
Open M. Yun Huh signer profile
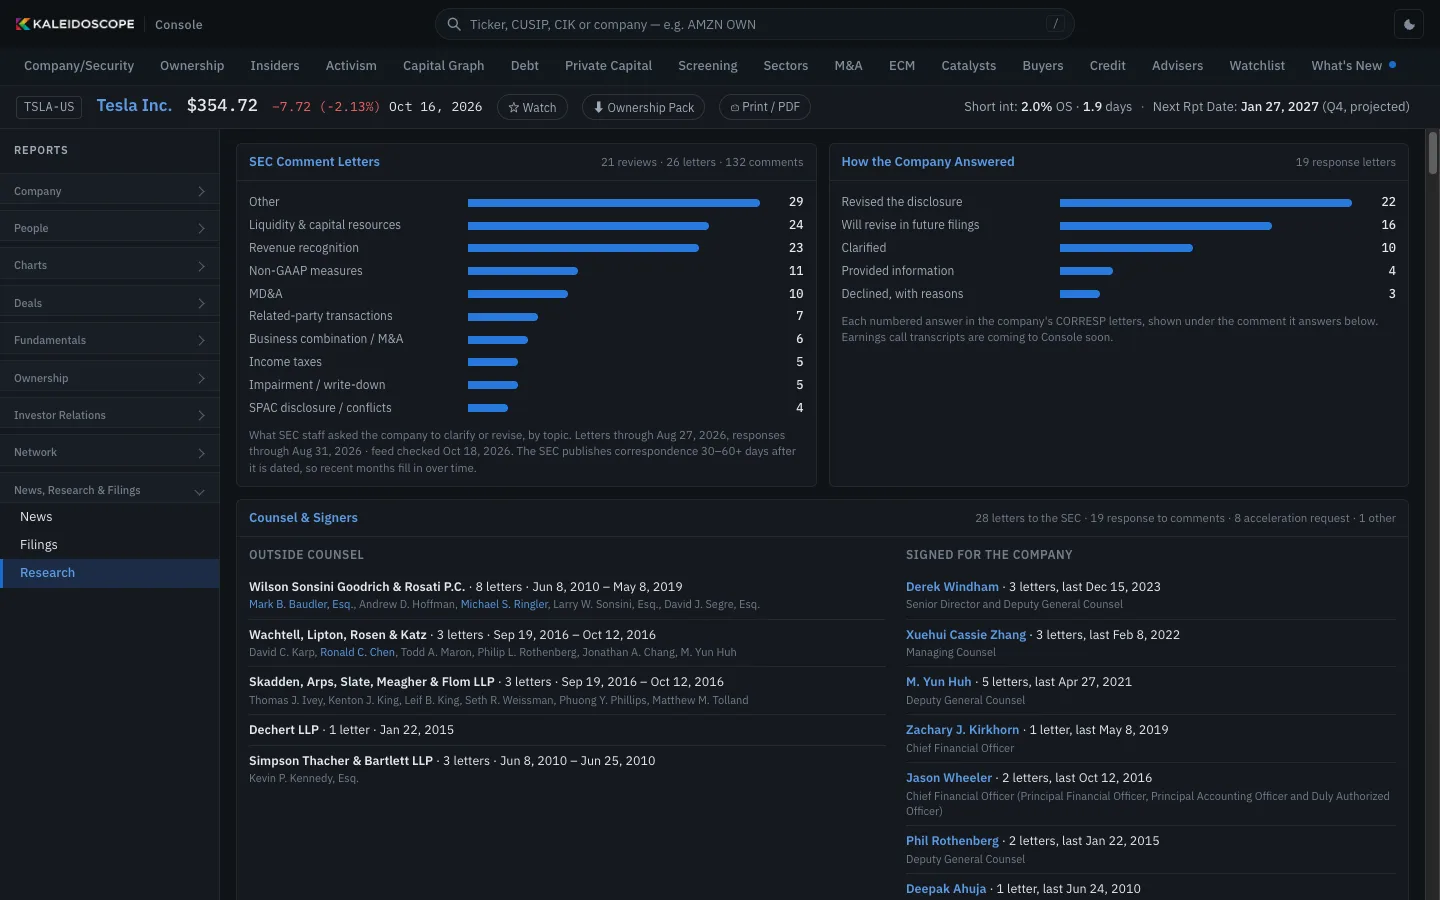pos(939,682)
